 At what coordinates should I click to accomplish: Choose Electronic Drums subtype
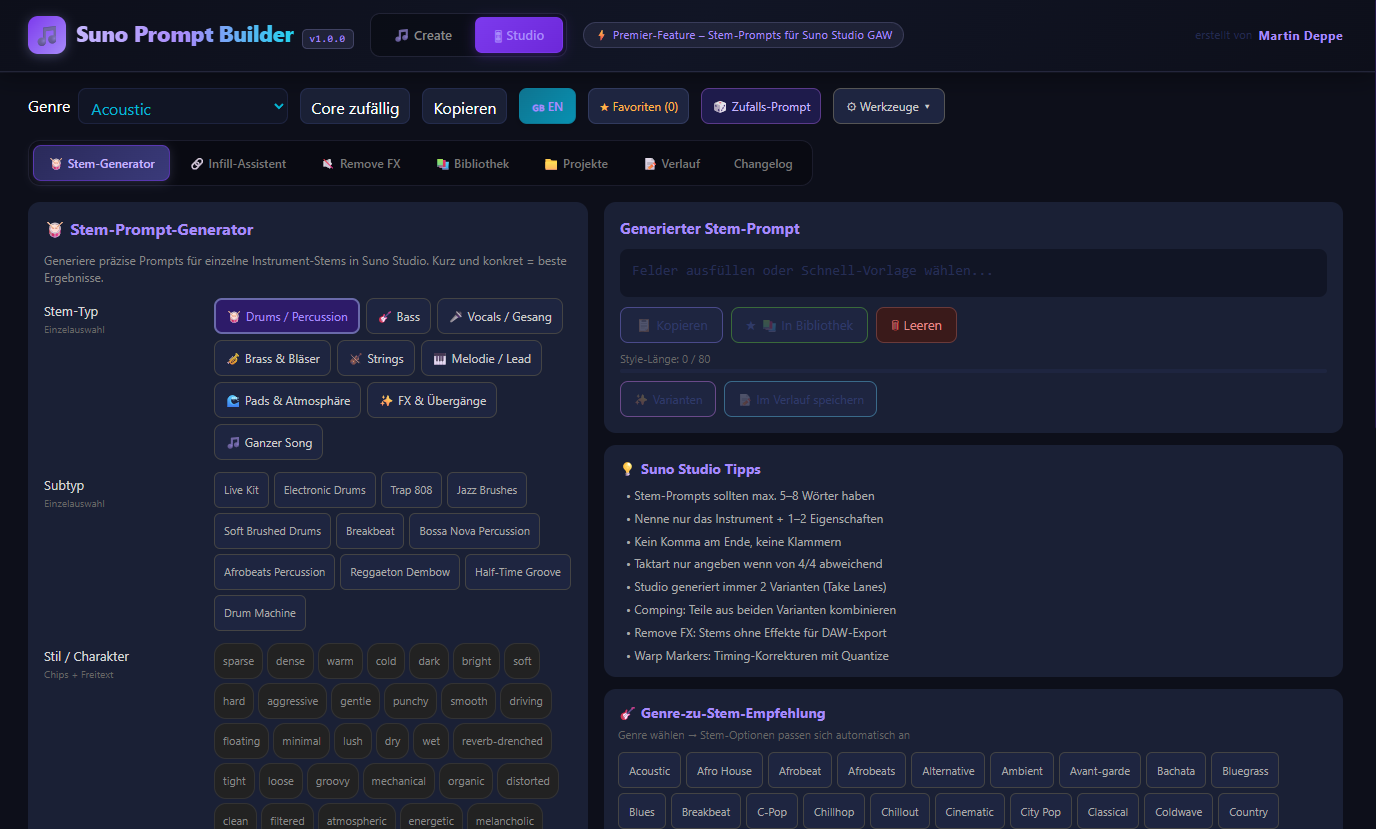point(325,490)
